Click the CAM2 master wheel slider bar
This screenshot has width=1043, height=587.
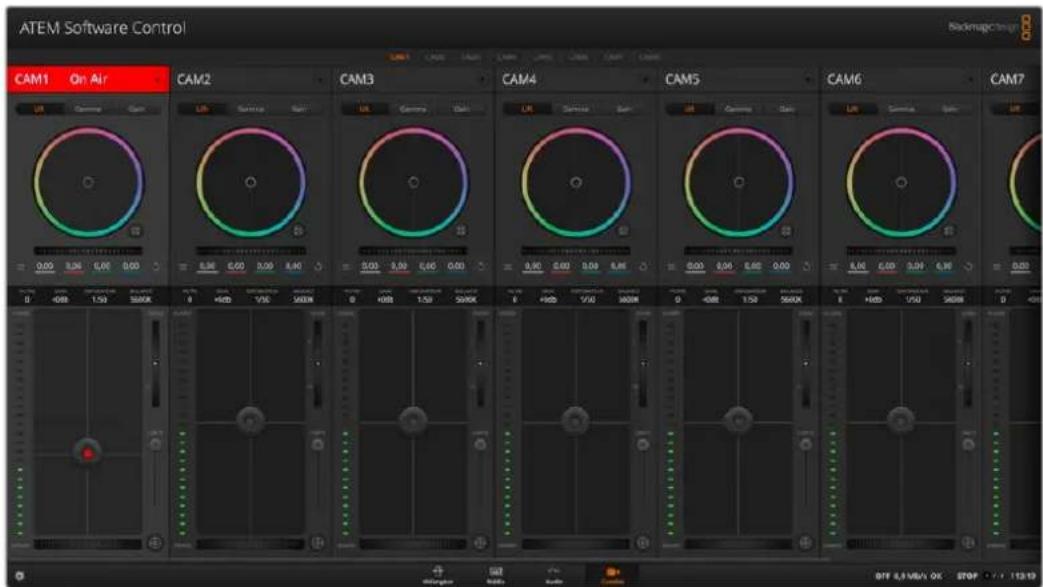pos(251,251)
